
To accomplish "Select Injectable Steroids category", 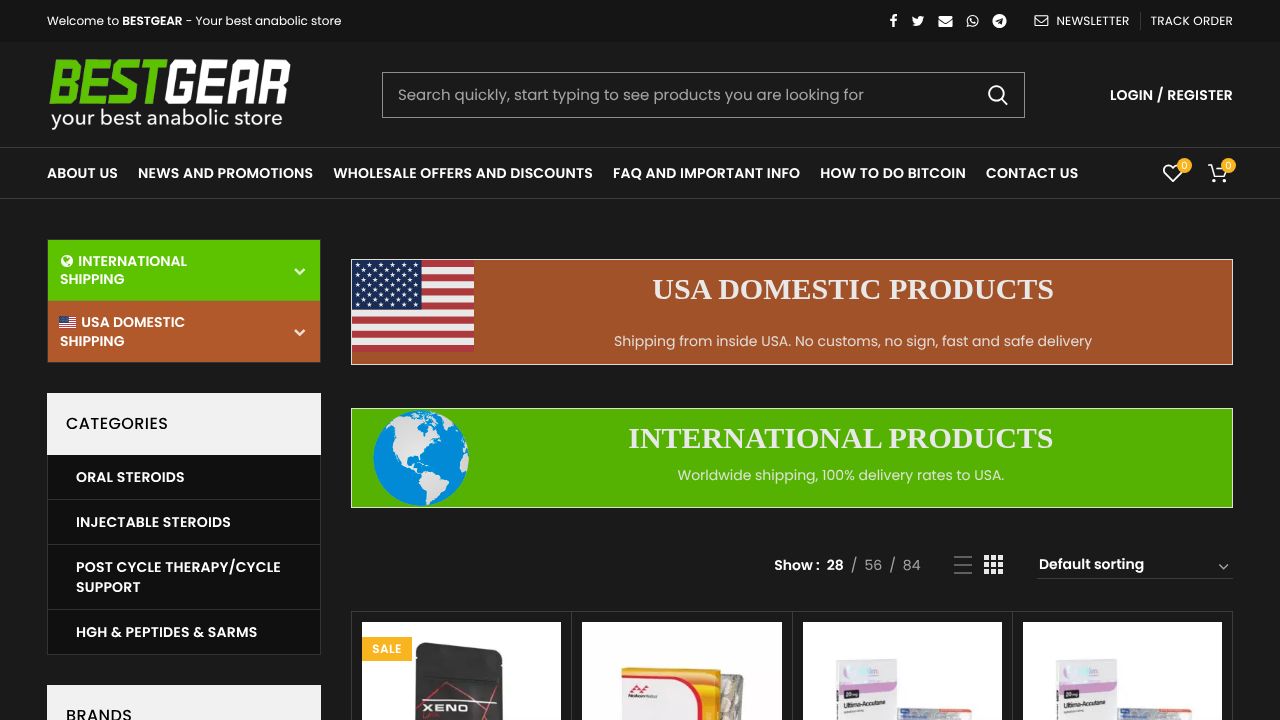I will pos(184,522).
